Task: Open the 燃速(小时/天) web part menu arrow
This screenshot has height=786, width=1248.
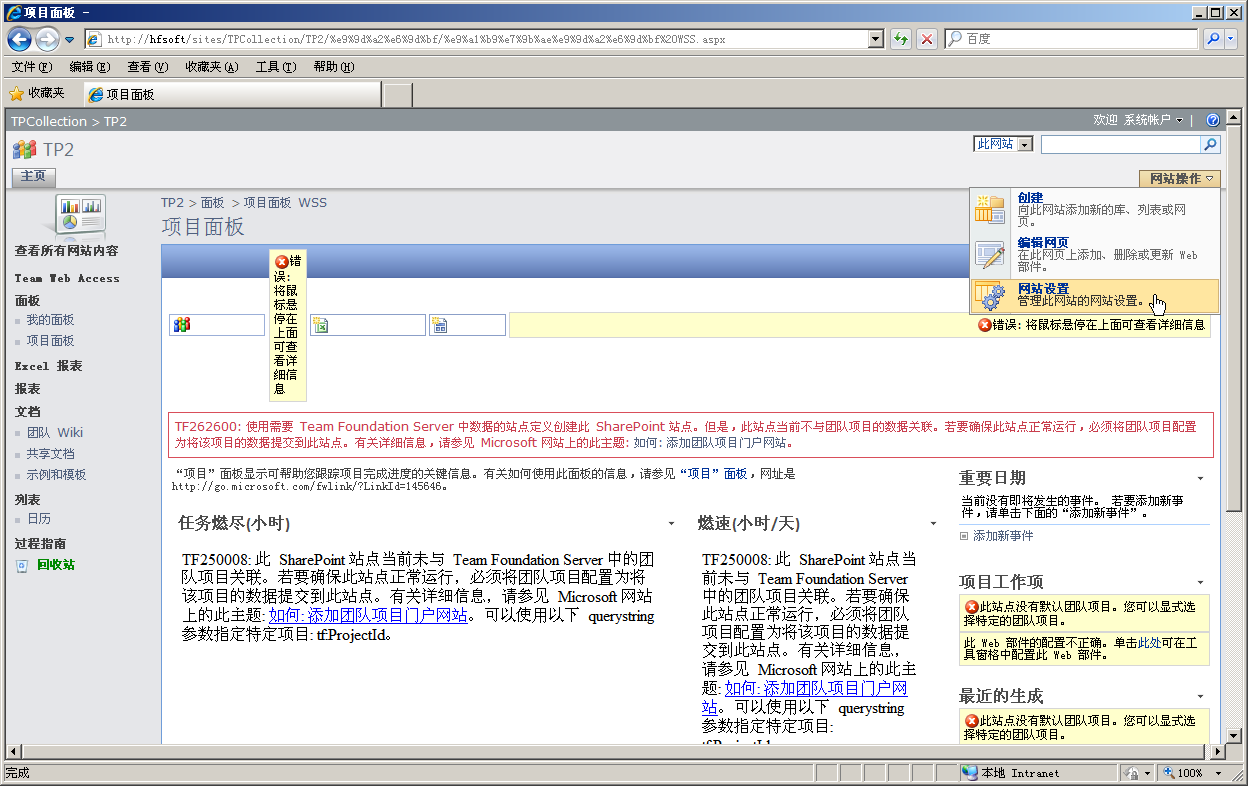Action: coord(933,524)
